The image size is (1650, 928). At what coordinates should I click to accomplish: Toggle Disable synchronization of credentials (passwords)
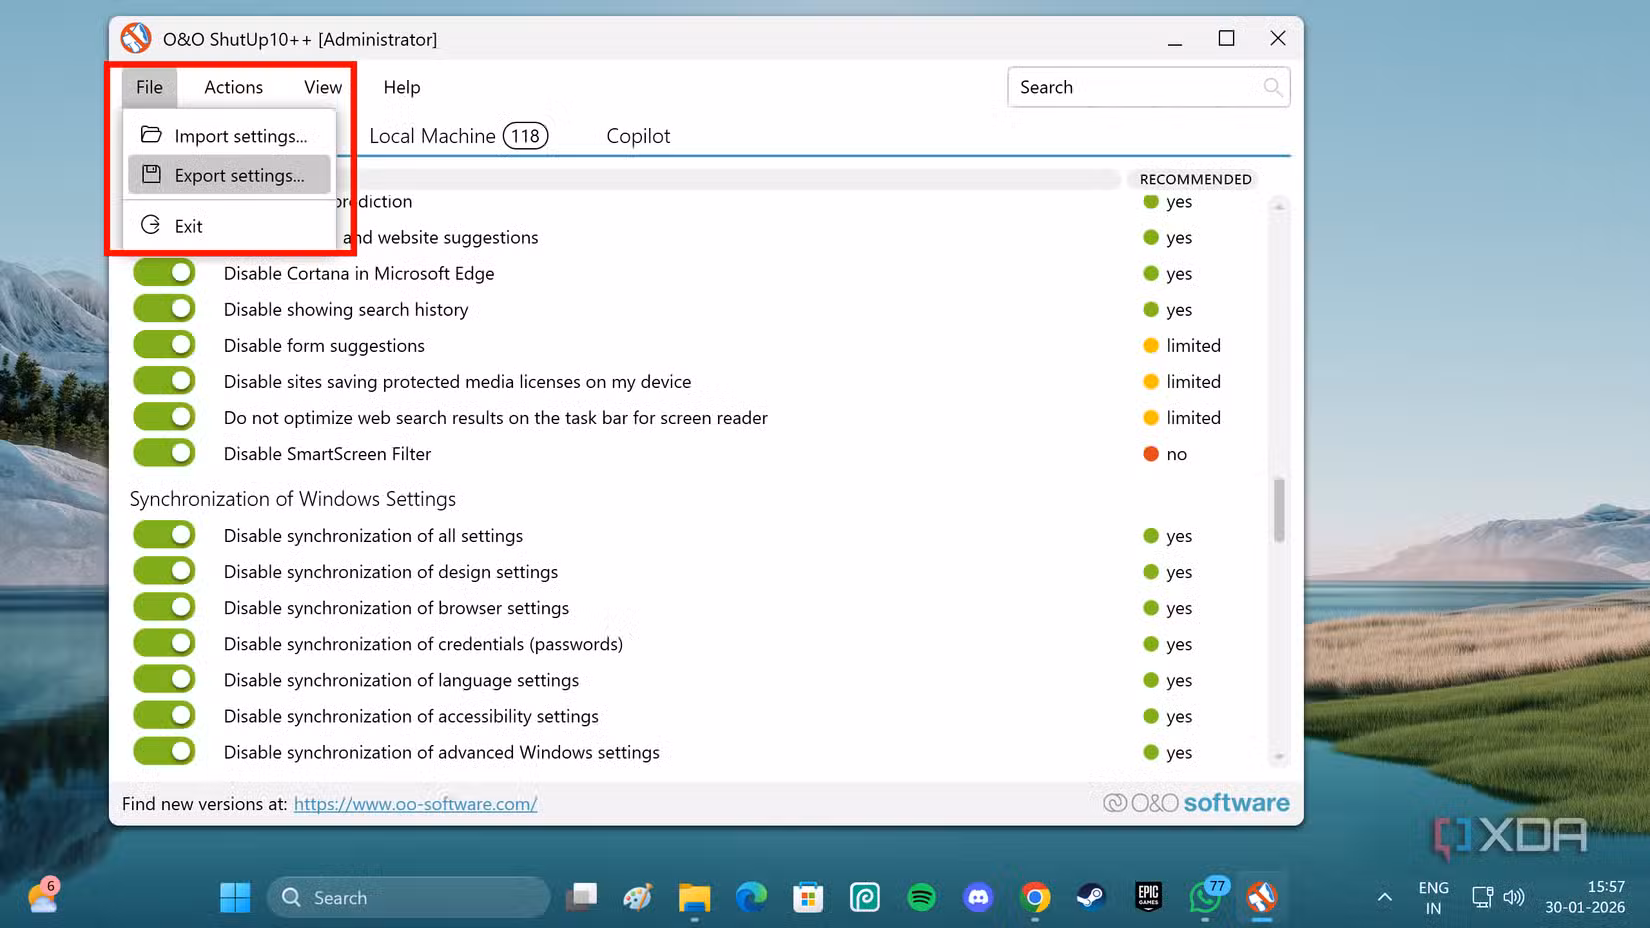point(165,642)
